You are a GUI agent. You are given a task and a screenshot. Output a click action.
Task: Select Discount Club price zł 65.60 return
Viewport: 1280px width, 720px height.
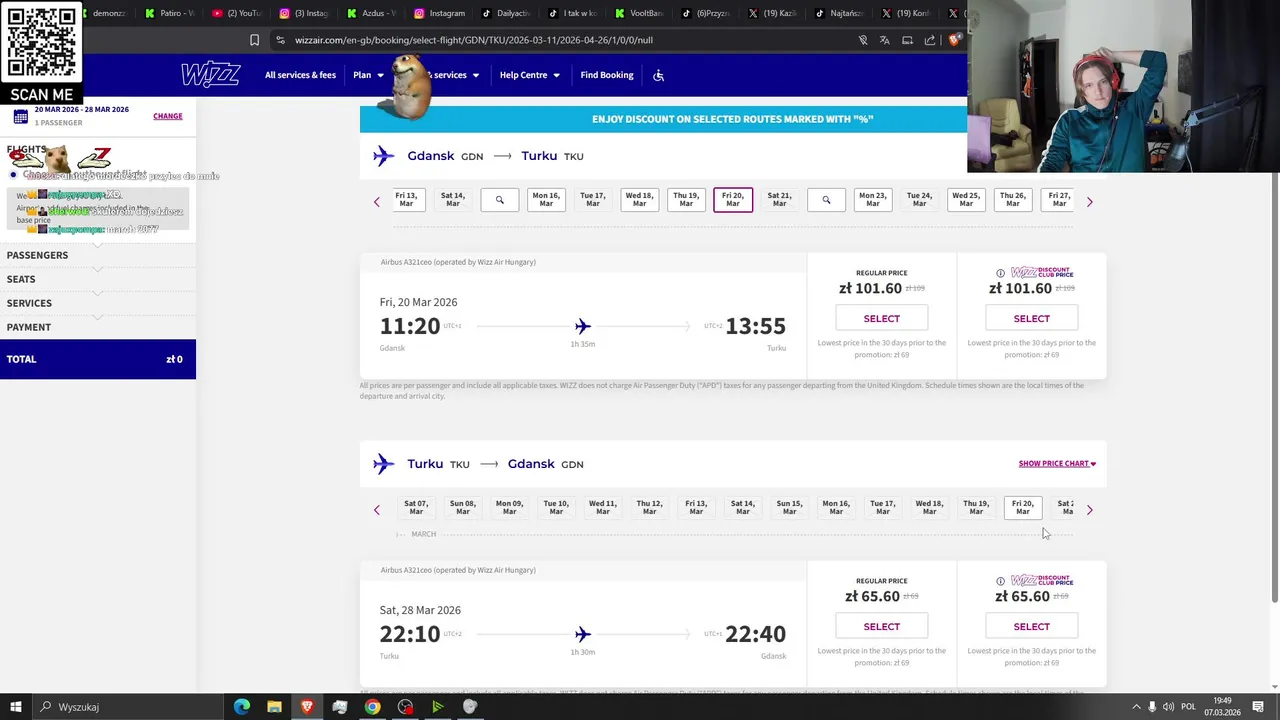coord(1031,626)
